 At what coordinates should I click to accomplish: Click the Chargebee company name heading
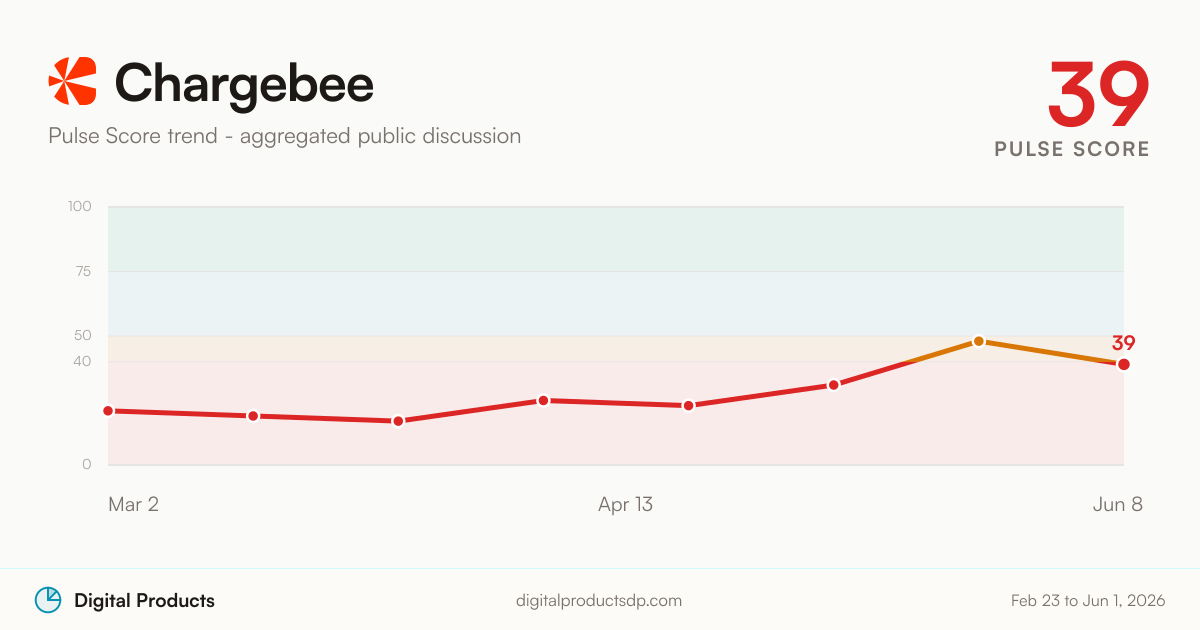(244, 82)
